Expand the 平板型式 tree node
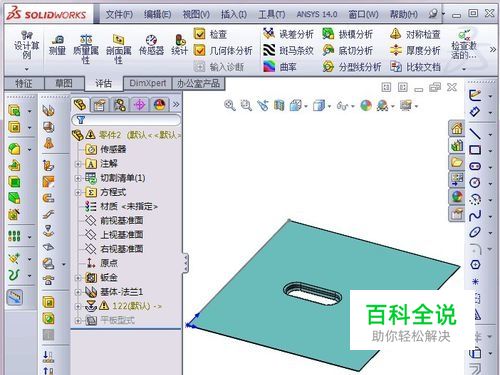This screenshot has height=375, width=500. click(x=78, y=321)
